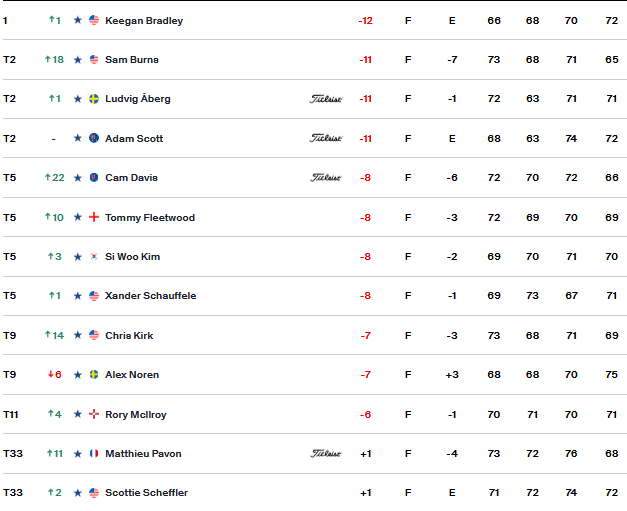Expand the Tommy Fleetwood row scorecard
Viewport: 627px width, 511px height.
[314, 217]
